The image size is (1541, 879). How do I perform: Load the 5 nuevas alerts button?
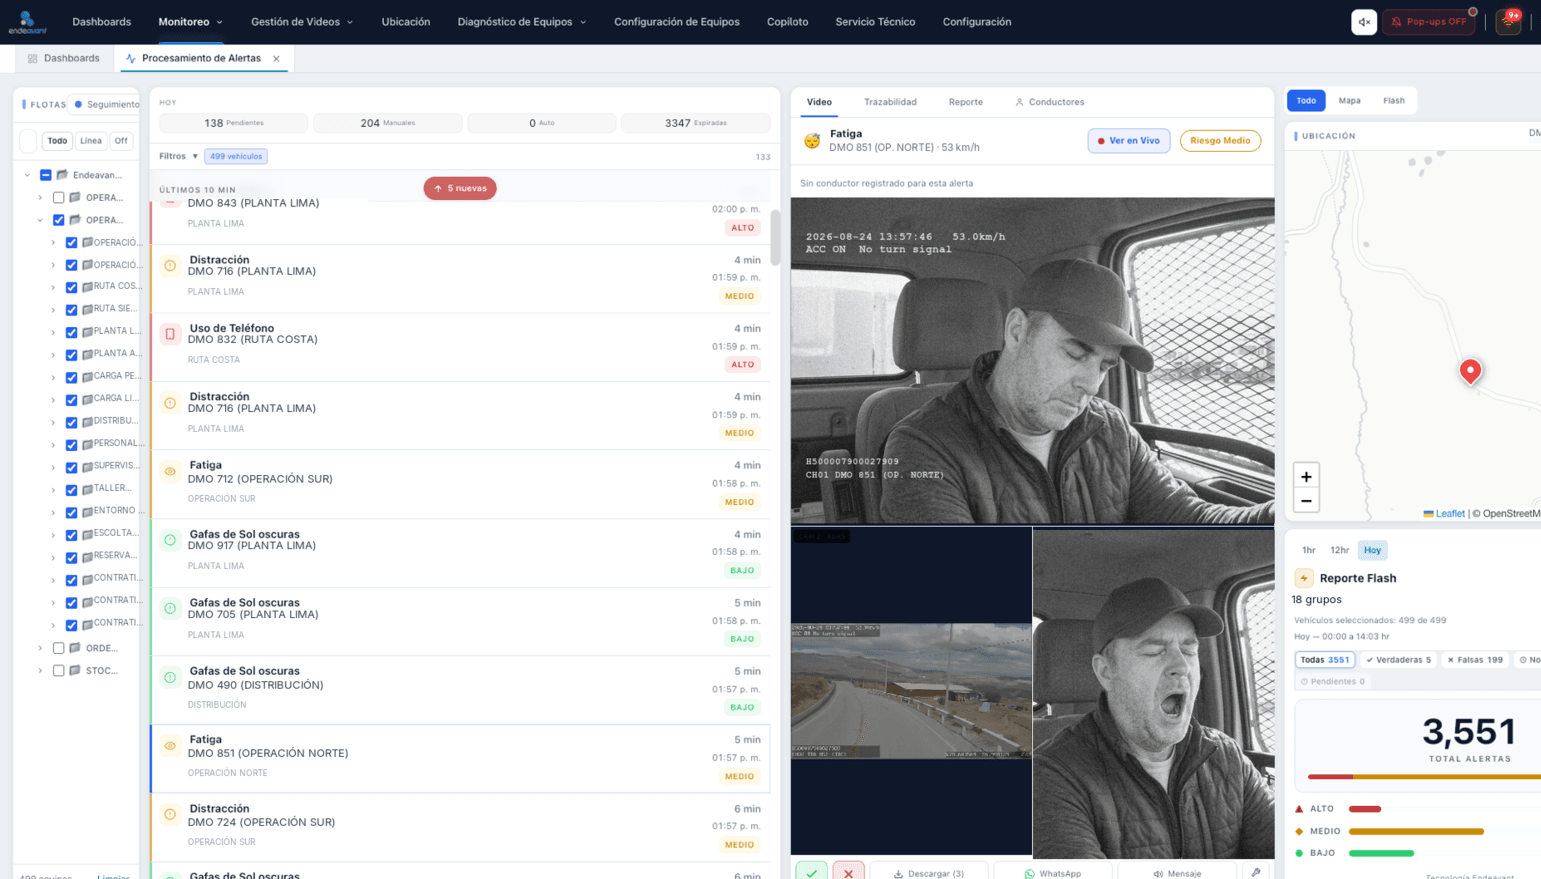pos(460,188)
